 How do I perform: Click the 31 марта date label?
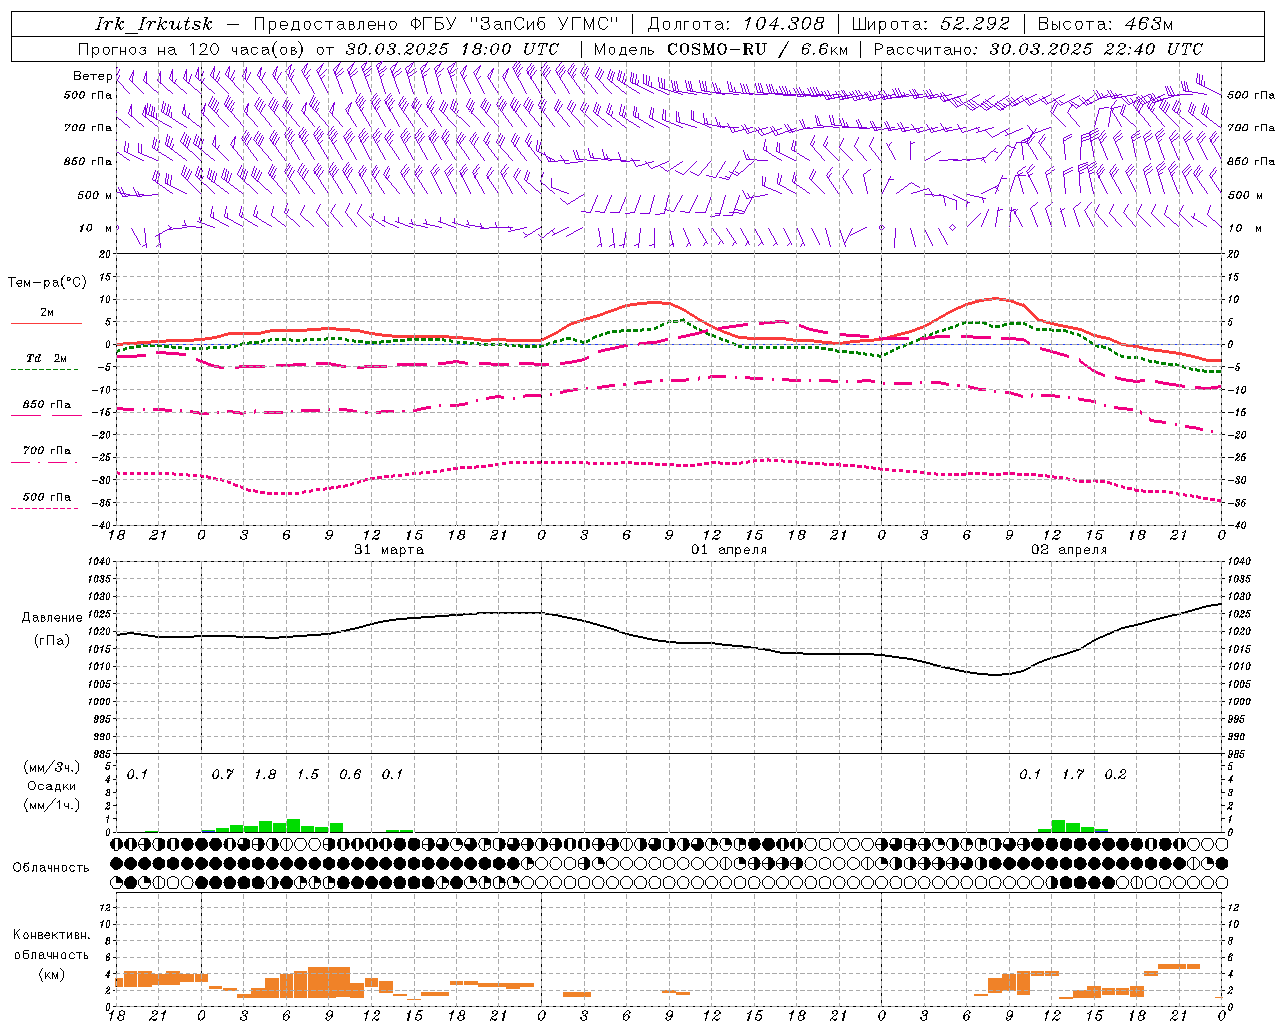coord(389,550)
